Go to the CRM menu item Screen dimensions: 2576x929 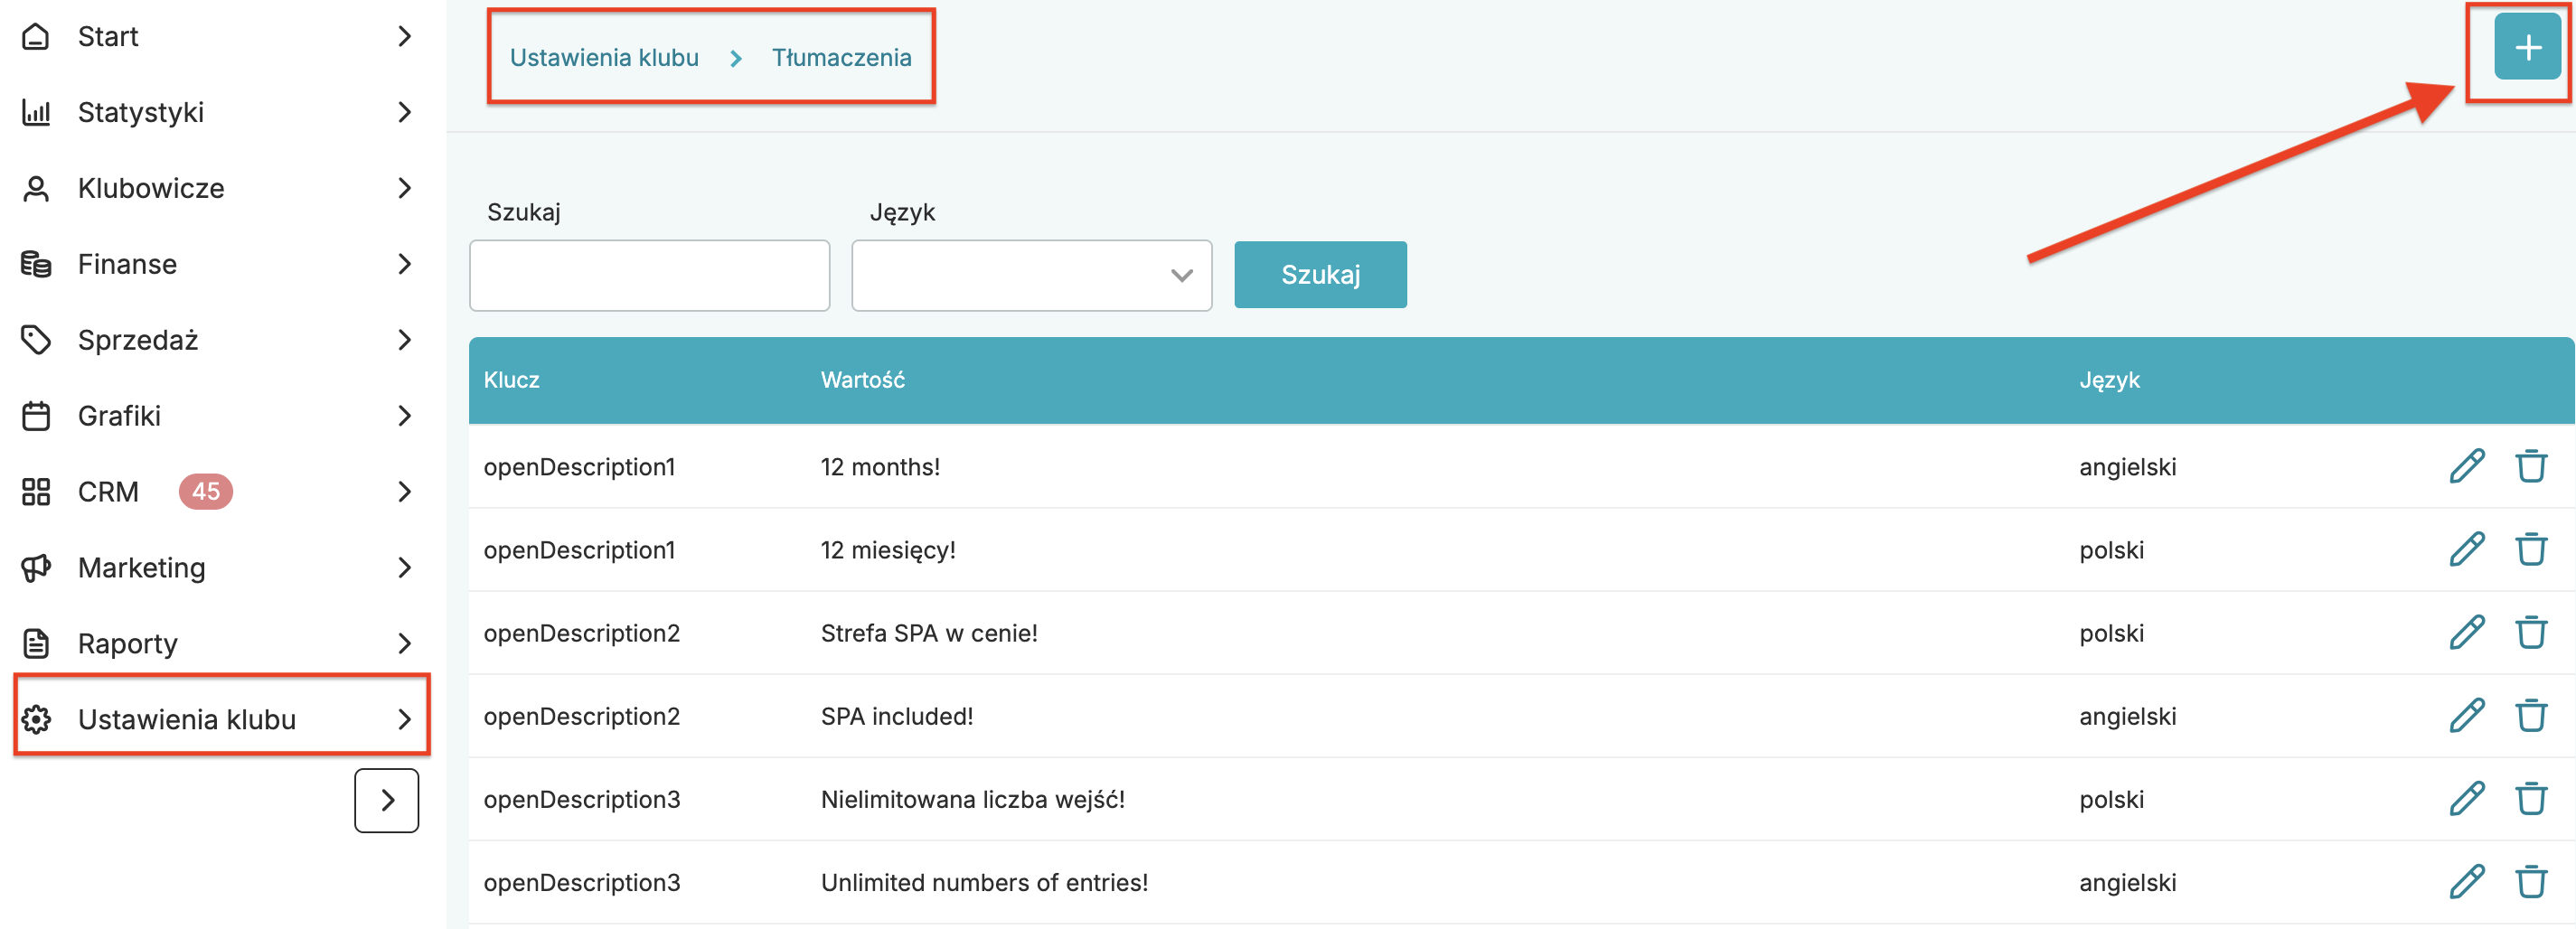[x=108, y=492]
